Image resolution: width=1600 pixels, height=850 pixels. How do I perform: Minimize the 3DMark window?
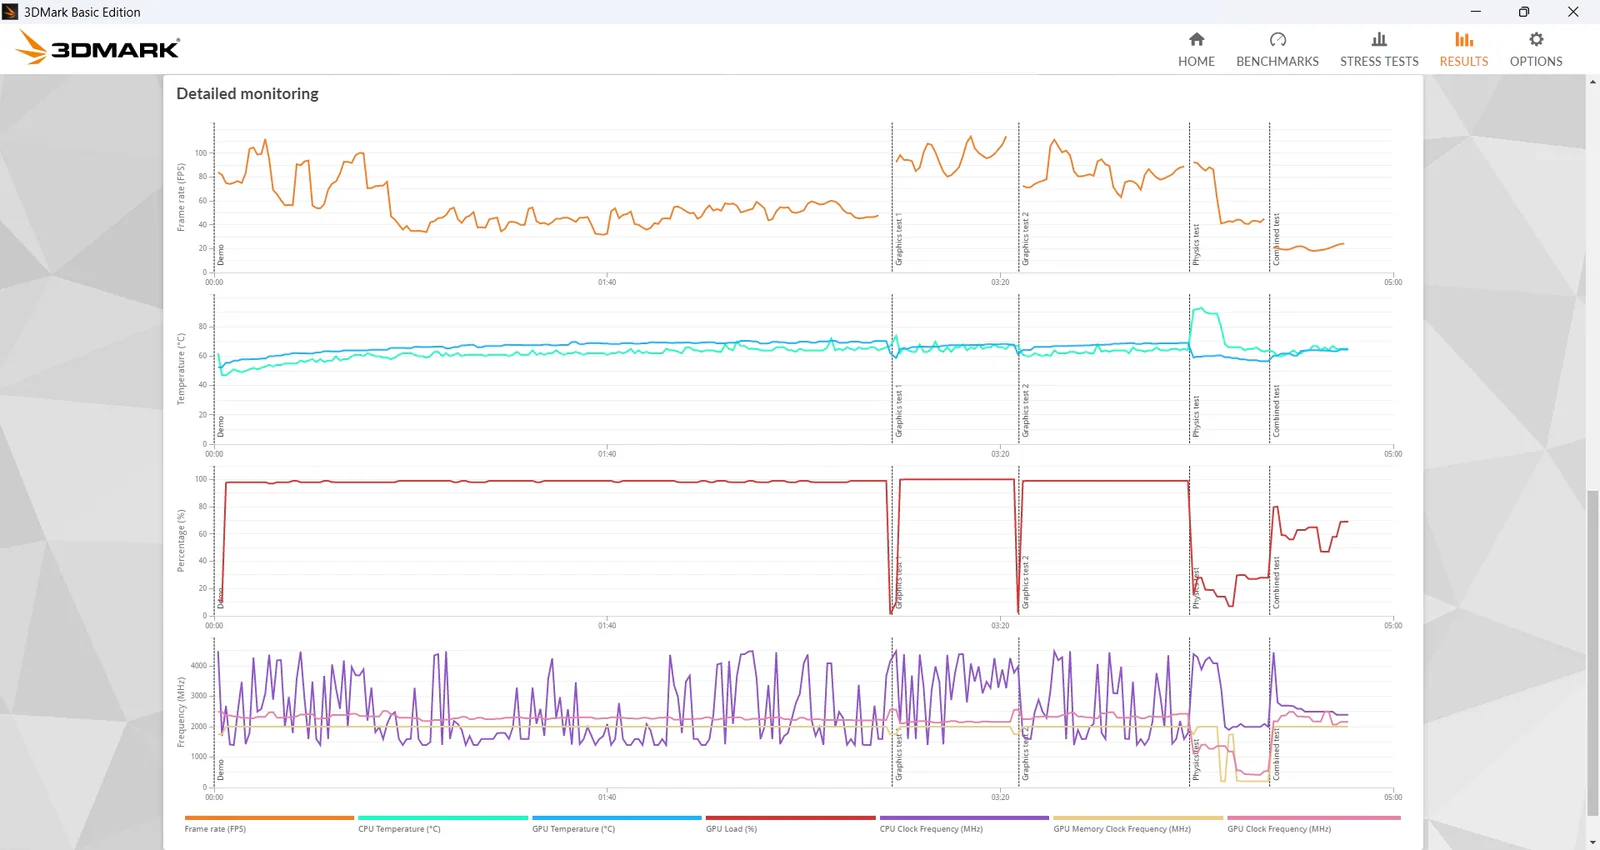1475,12
